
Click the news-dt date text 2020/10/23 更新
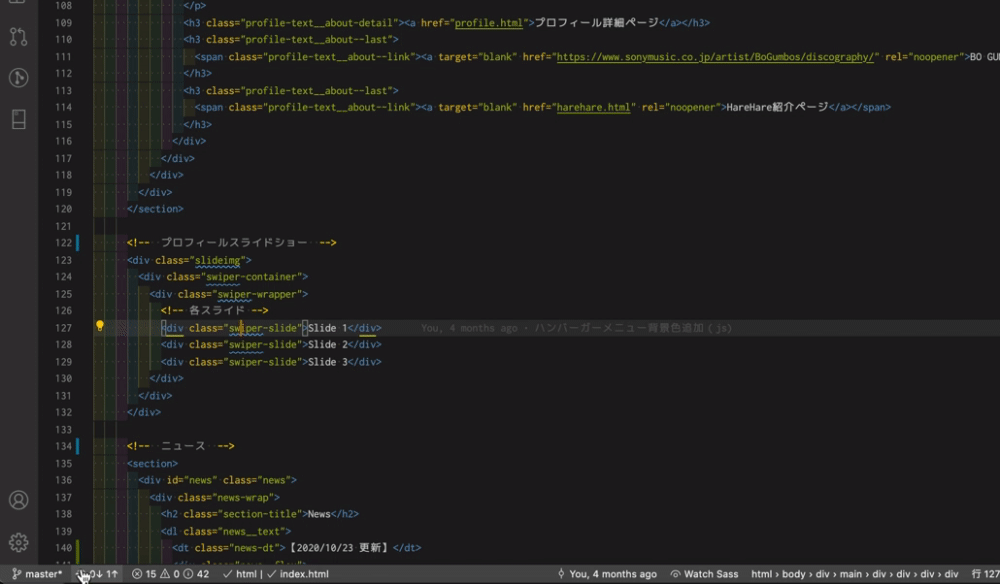coord(338,548)
